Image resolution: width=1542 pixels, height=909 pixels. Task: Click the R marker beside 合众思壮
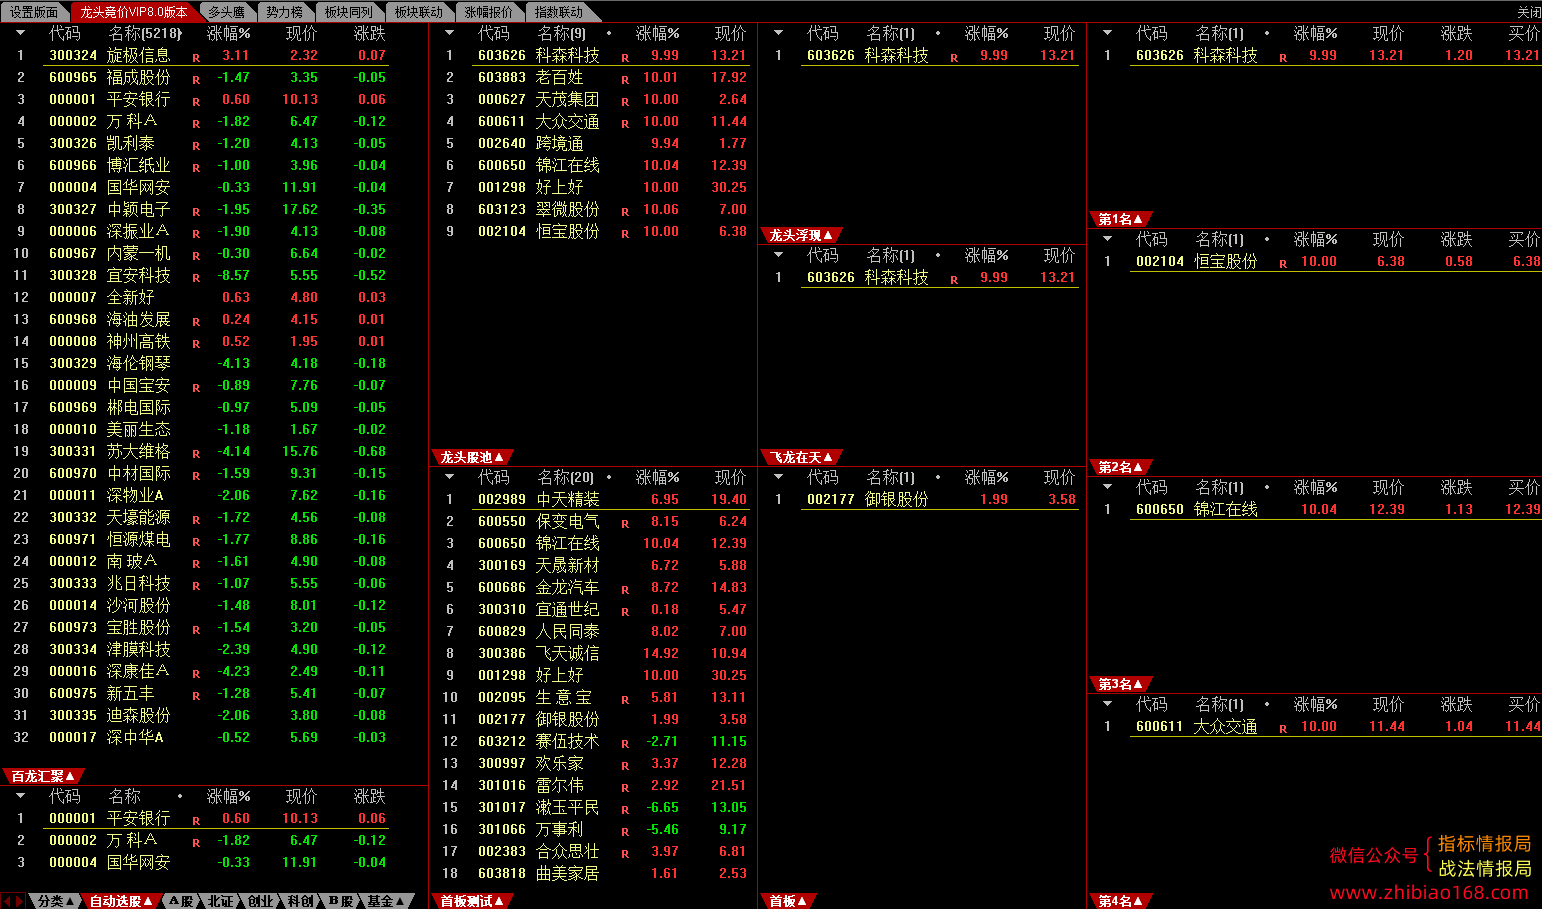(625, 854)
